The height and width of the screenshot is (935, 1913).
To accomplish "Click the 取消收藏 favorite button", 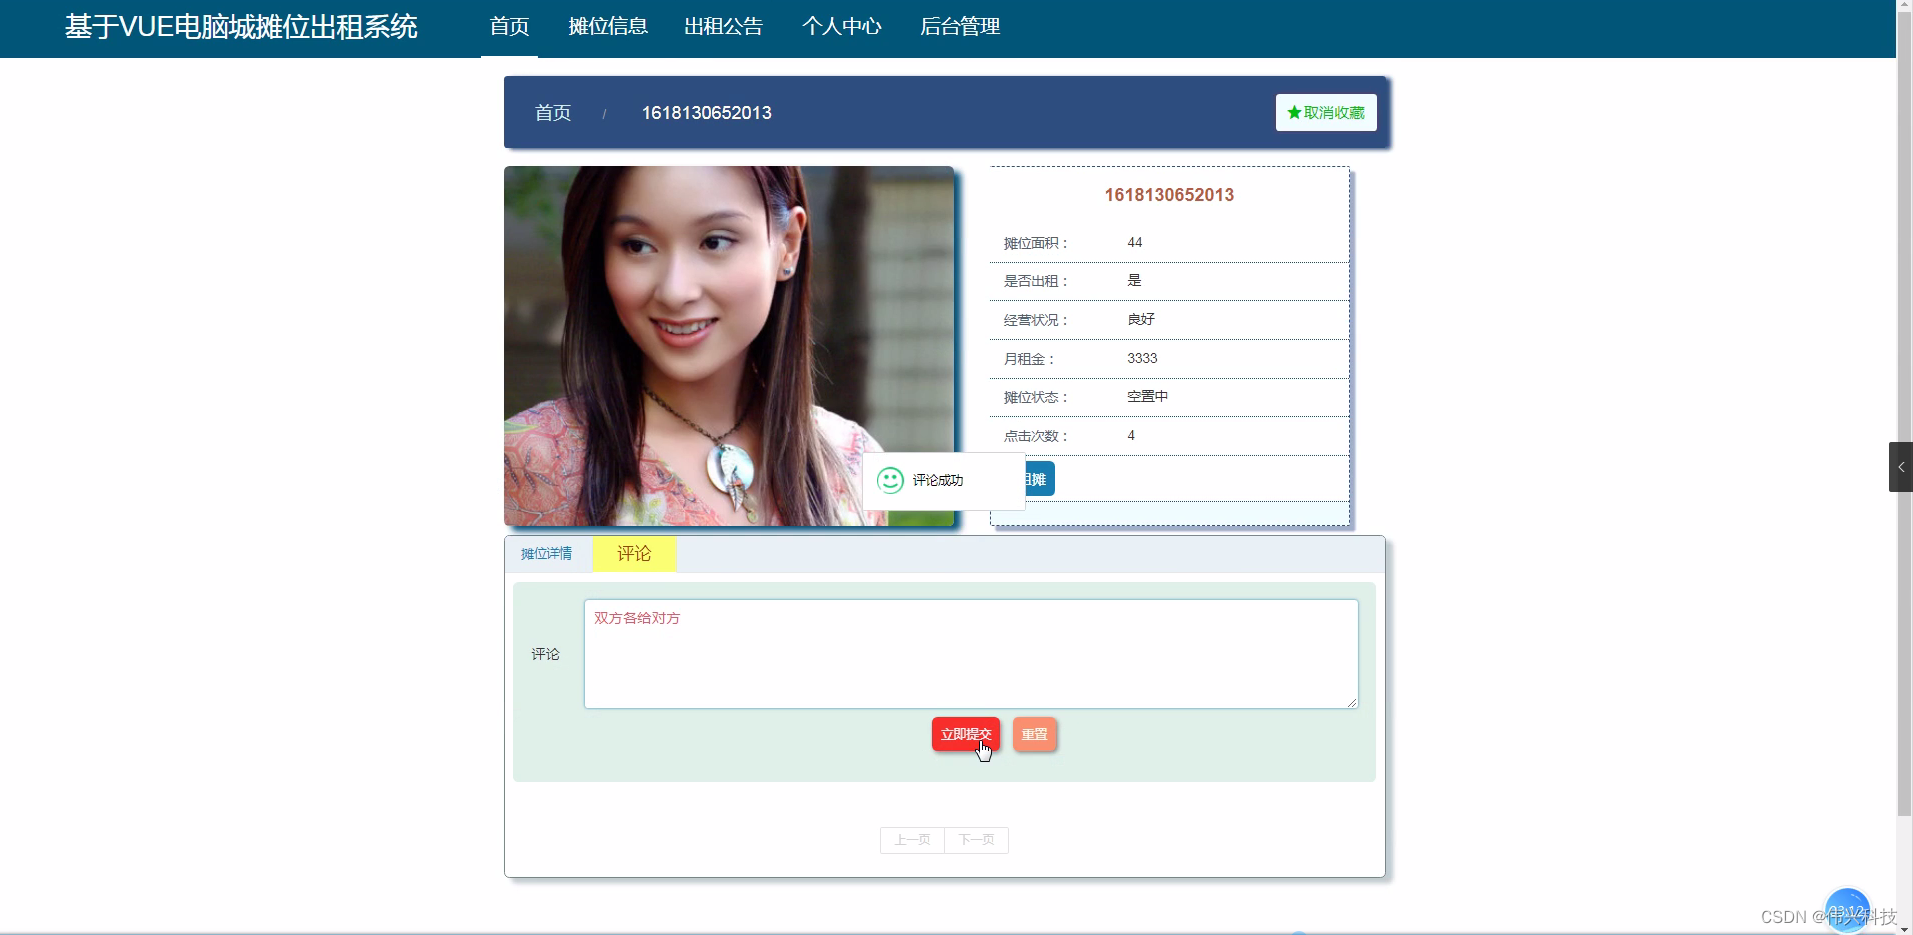I will tap(1326, 112).
